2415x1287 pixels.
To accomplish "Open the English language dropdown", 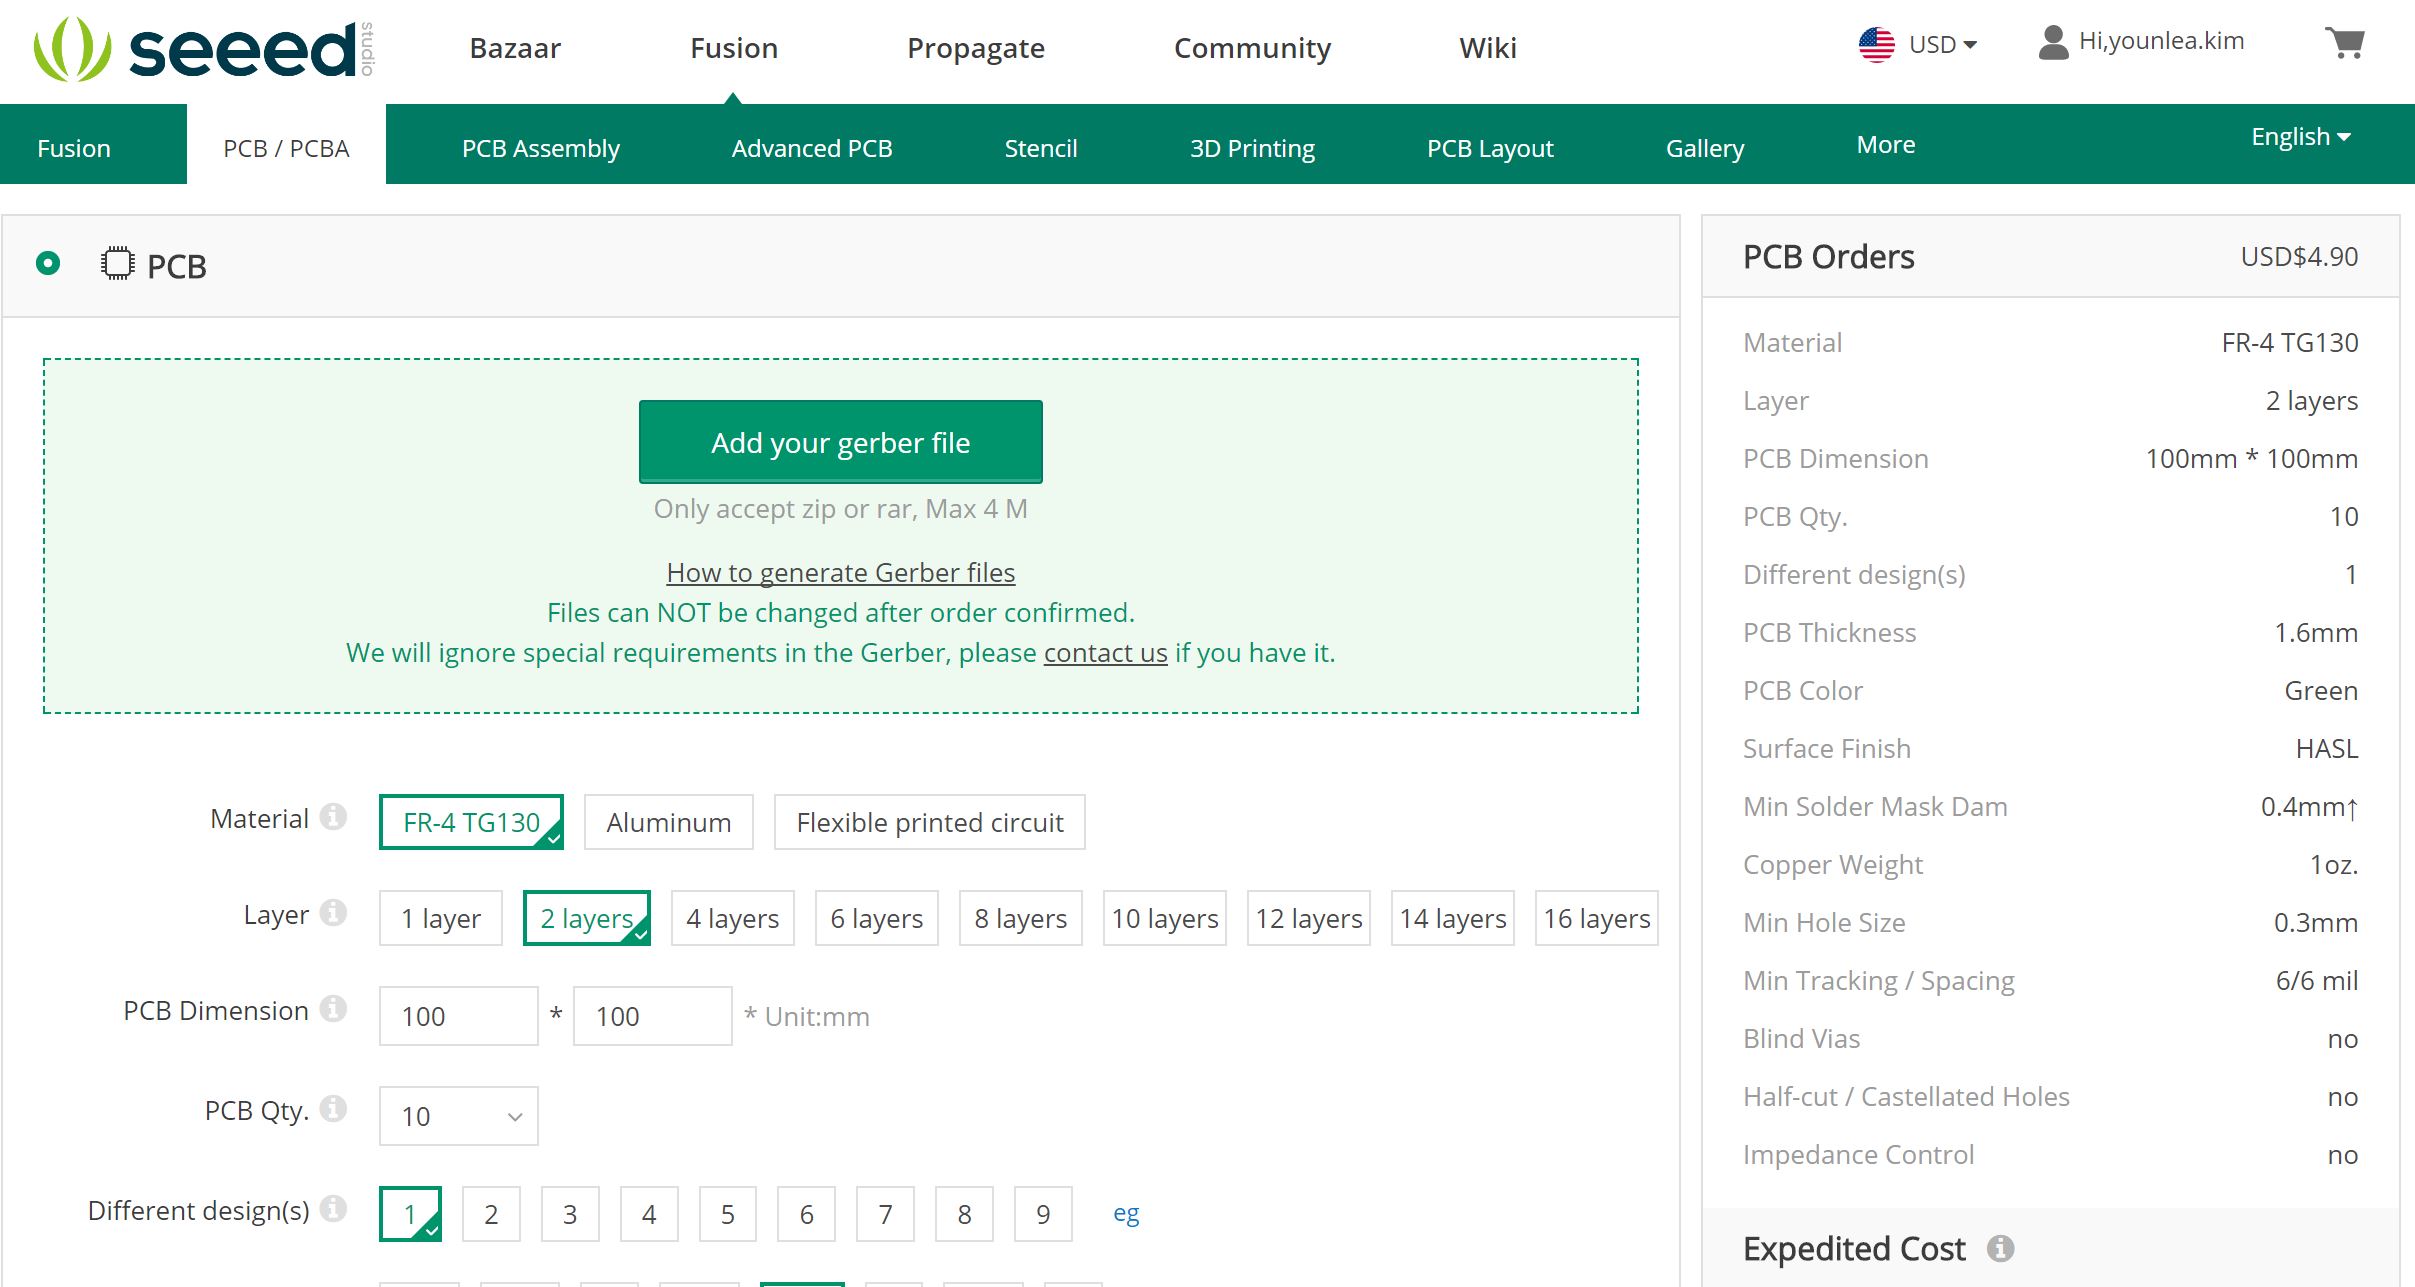I will [x=2300, y=136].
